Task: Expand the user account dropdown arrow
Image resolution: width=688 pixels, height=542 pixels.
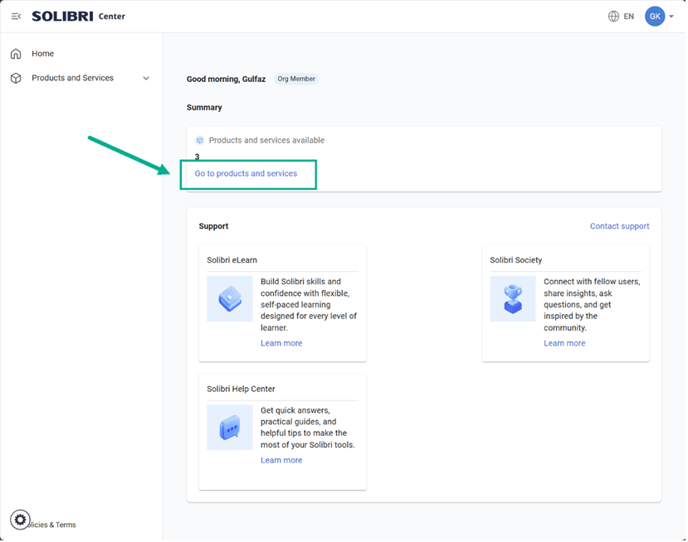Action: (671, 17)
